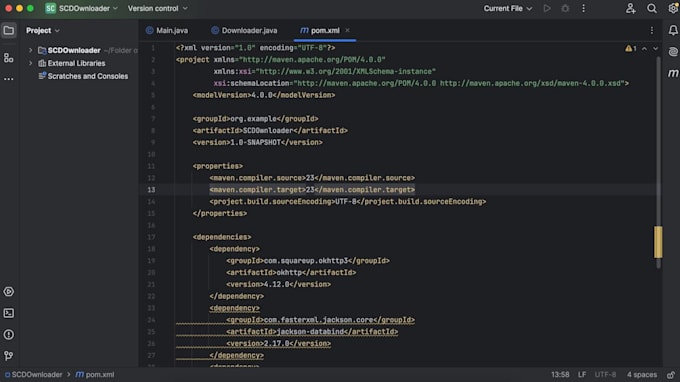
Task: Expand the SCDOwnloader project node
Action: pos(30,50)
